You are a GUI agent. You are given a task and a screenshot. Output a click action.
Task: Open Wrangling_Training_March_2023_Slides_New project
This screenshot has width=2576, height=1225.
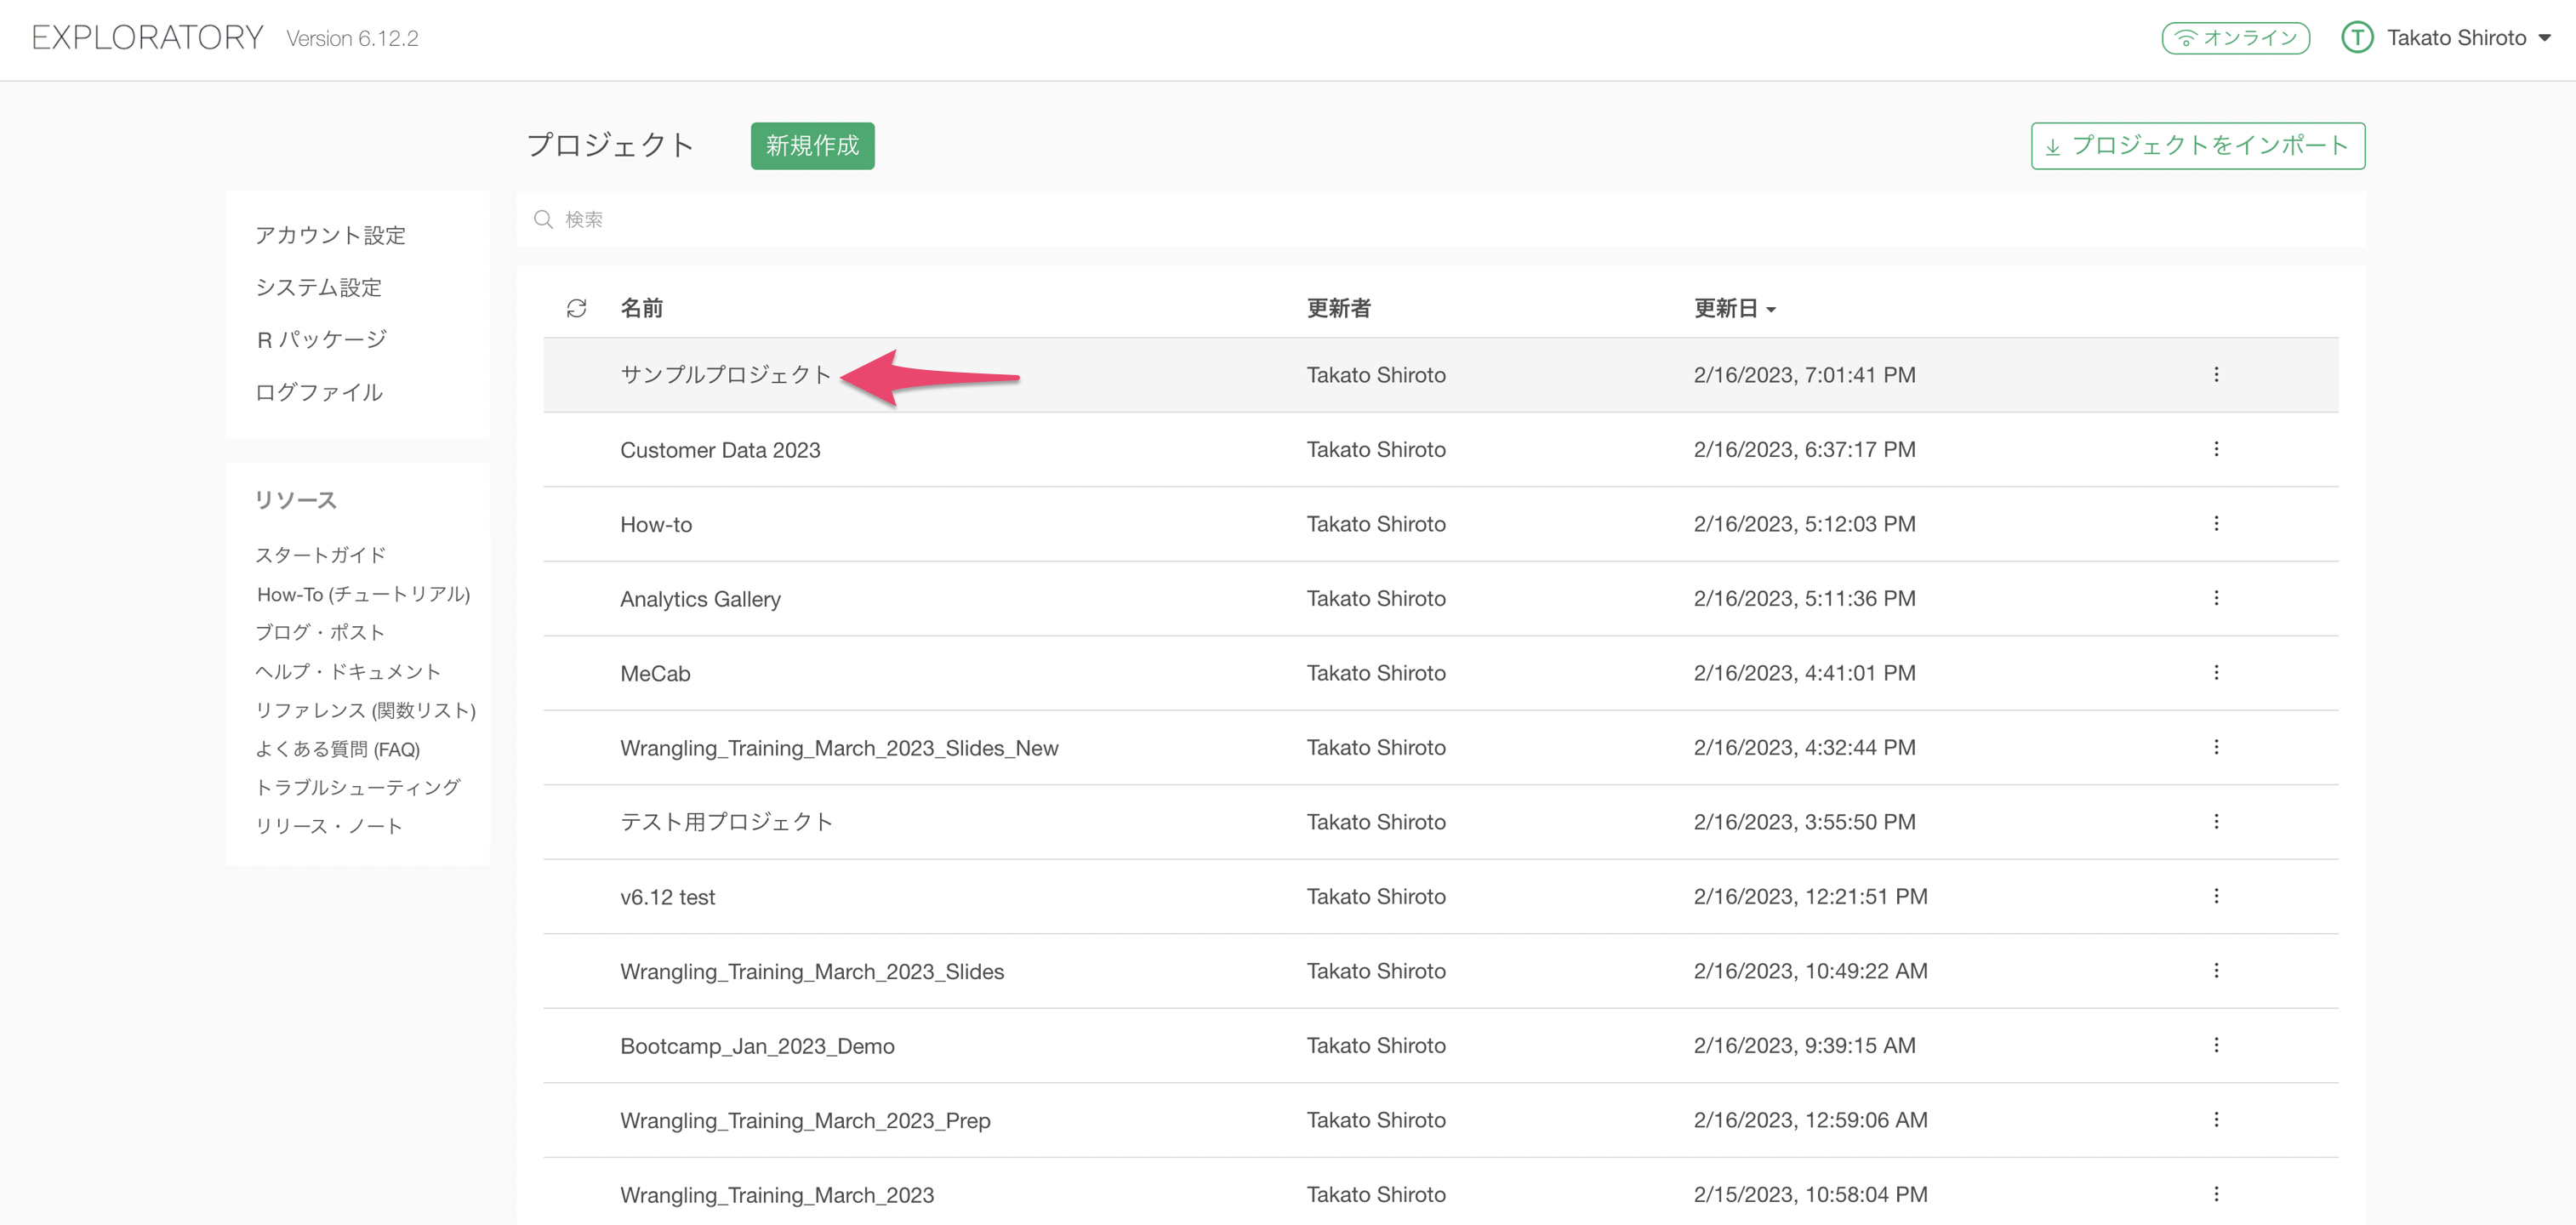pyautogui.click(x=839, y=748)
